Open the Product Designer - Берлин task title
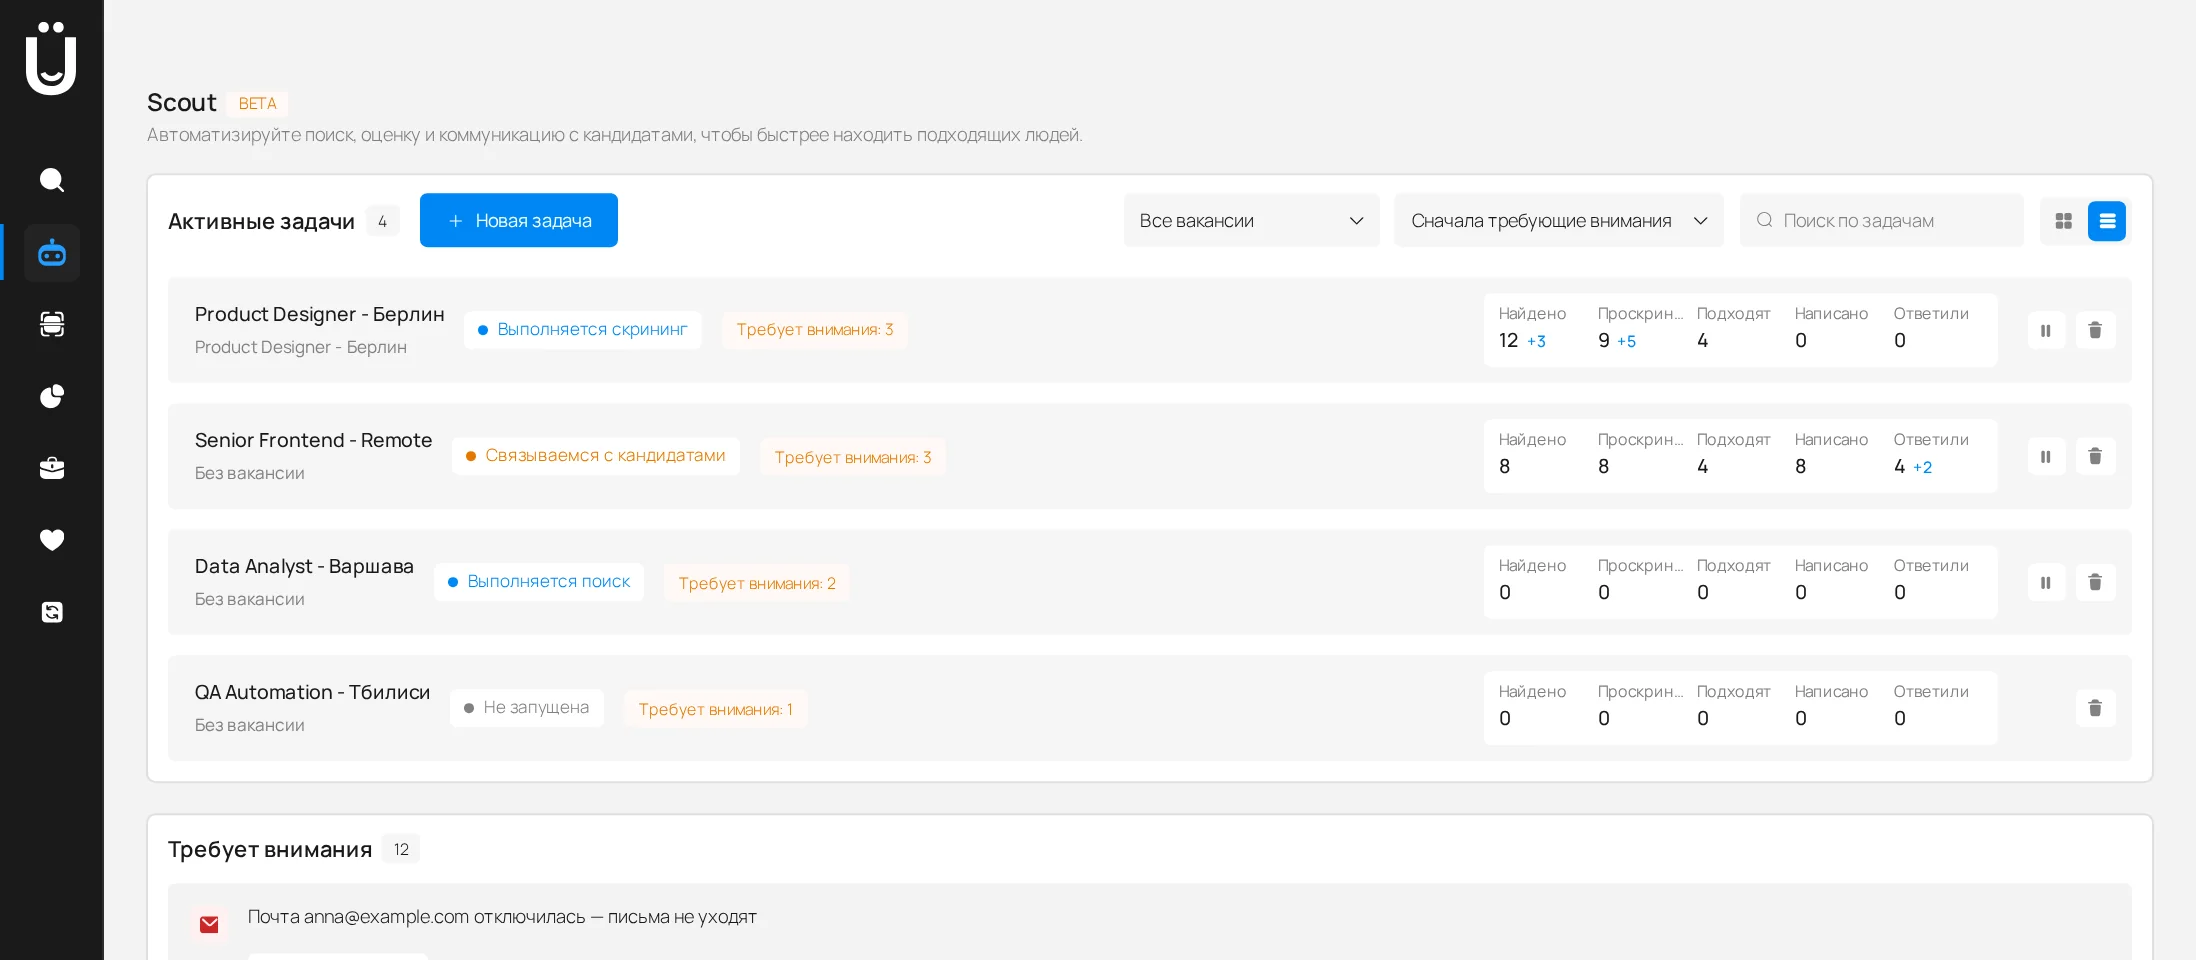The image size is (2200, 960). tap(319, 314)
